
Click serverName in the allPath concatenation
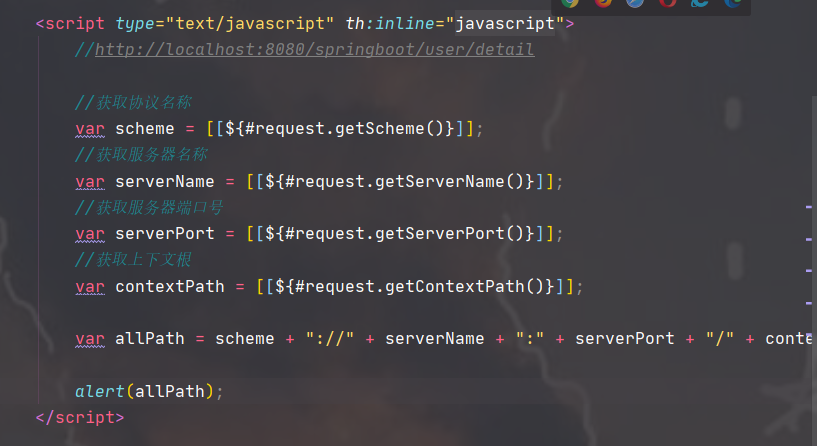pos(435,339)
